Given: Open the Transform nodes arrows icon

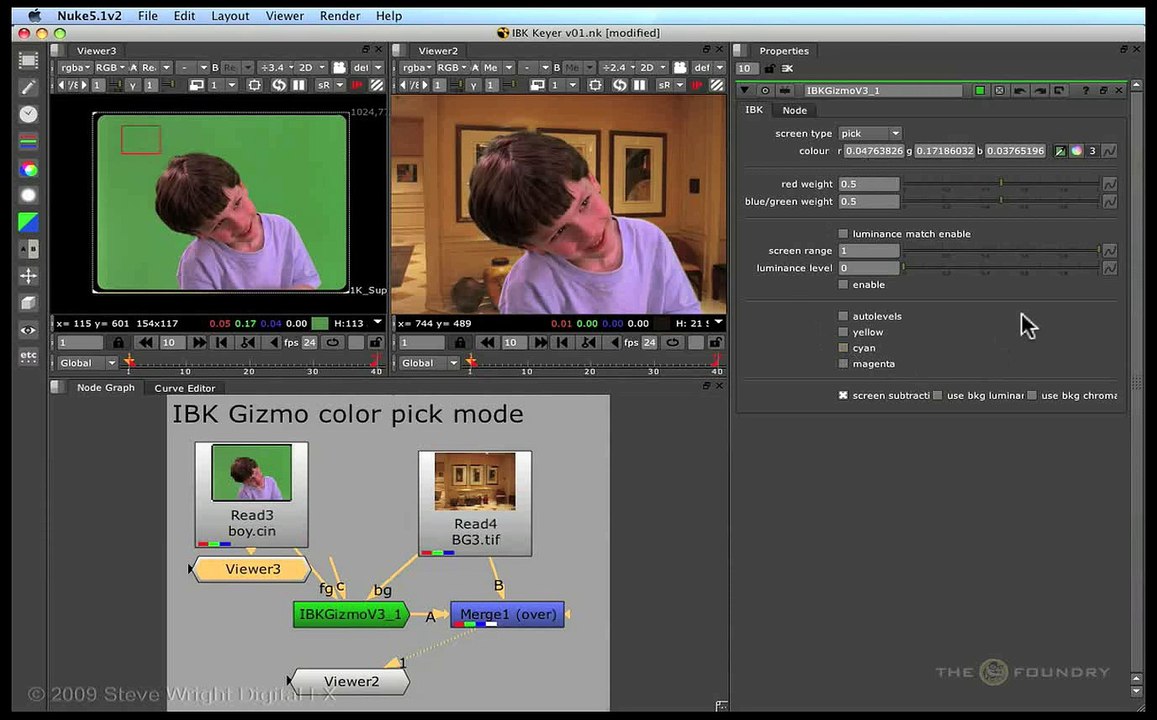Looking at the screenshot, I should click(28, 276).
